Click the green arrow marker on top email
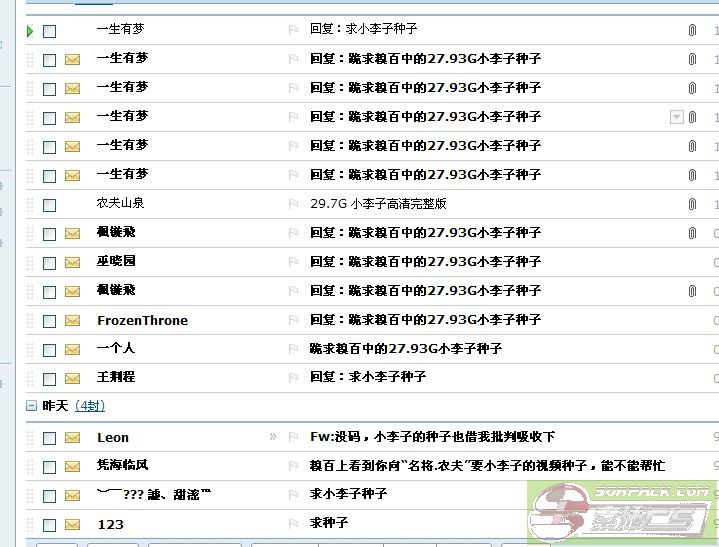The height and width of the screenshot is (547, 719). coord(30,31)
